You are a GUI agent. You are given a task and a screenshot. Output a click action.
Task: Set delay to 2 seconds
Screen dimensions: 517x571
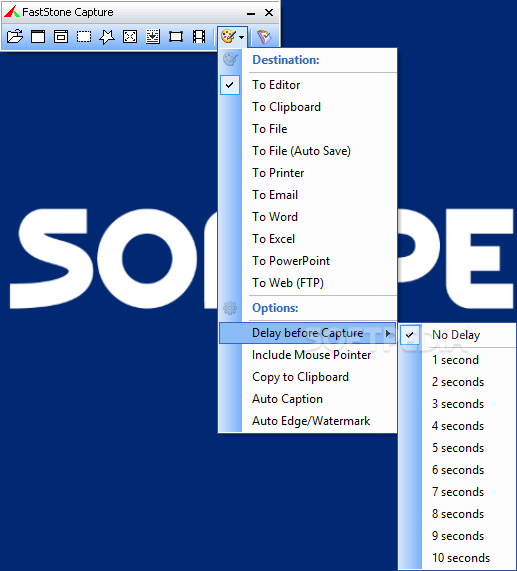[458, 382]
